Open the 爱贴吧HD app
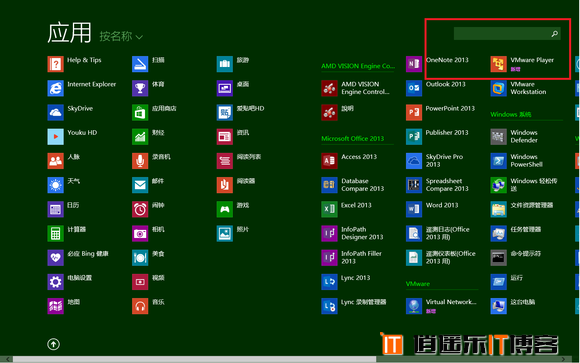This screenshot has width=580, height=363. coord(241,112)
